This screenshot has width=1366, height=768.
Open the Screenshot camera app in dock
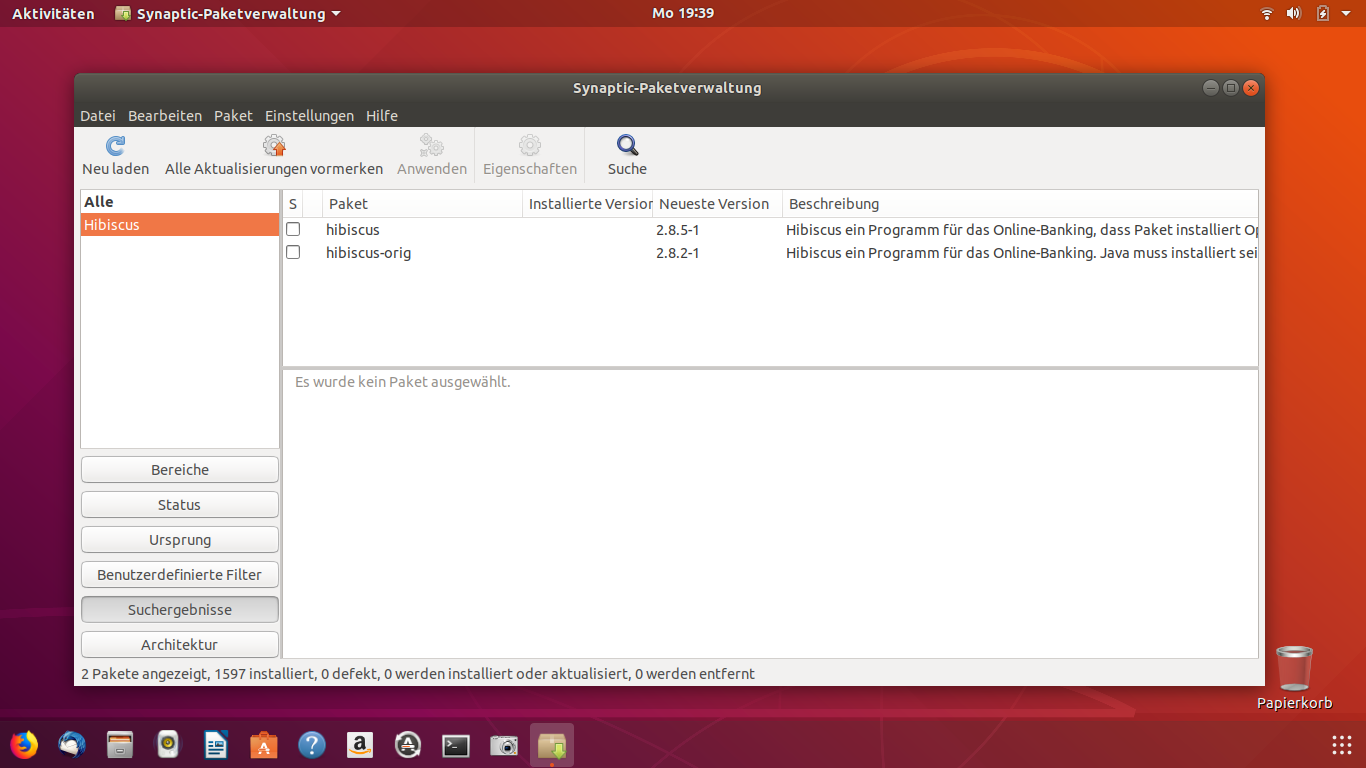(504, 745)
